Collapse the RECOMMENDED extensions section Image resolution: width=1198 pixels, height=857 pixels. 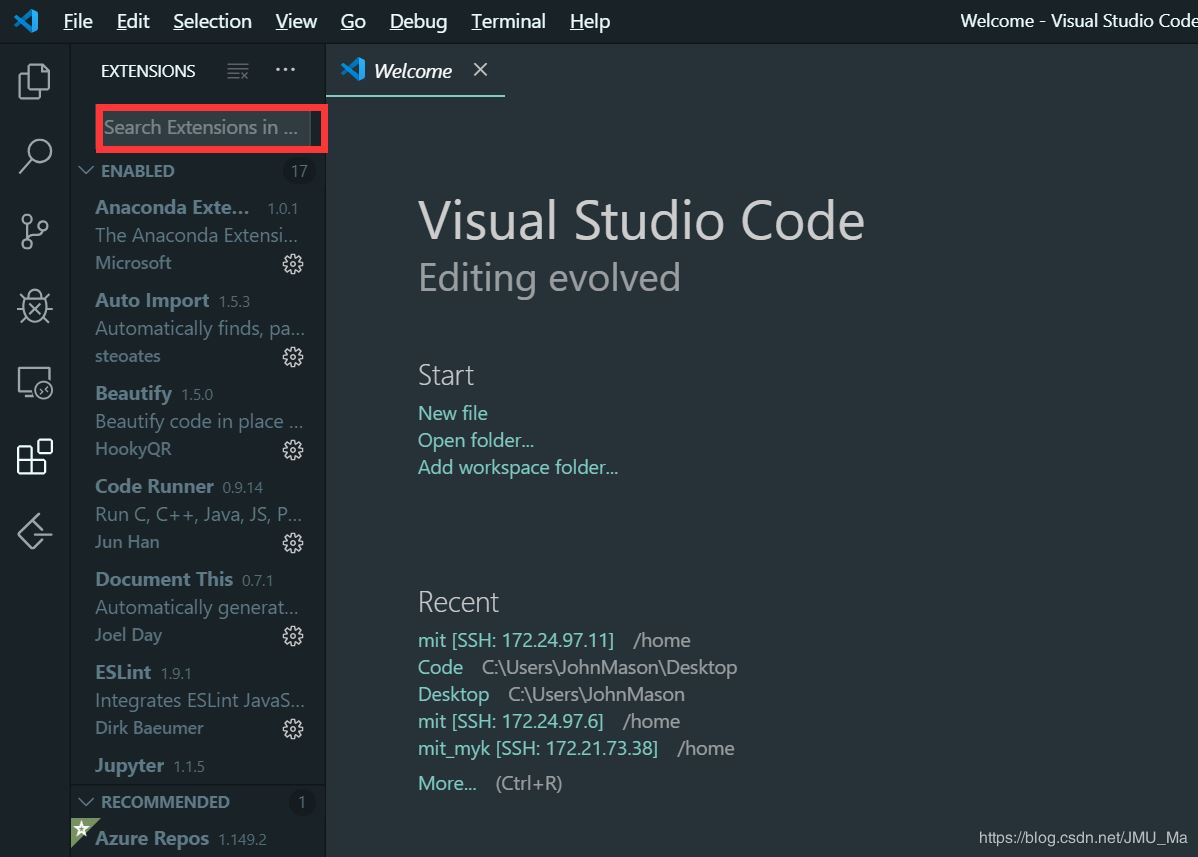pos(86,802)
